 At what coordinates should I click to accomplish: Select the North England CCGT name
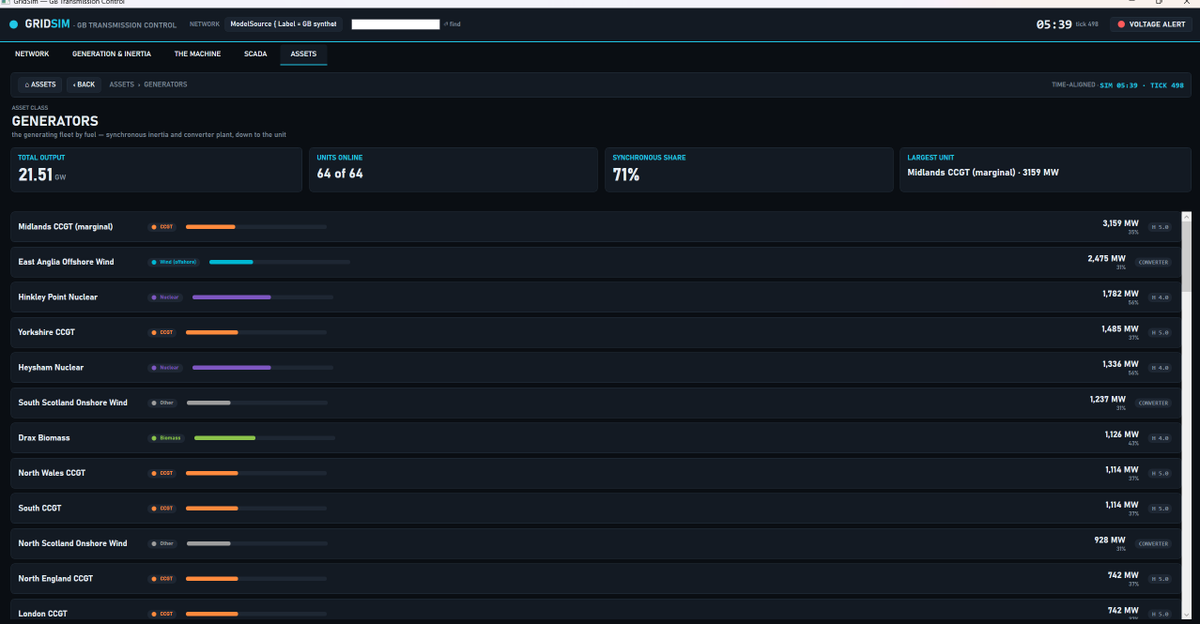point(56,578)
